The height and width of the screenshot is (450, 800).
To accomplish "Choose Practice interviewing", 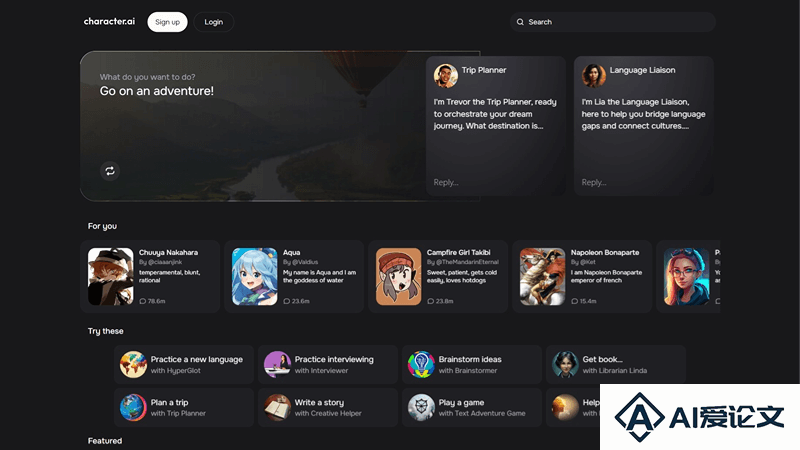I will pos(328,364).
